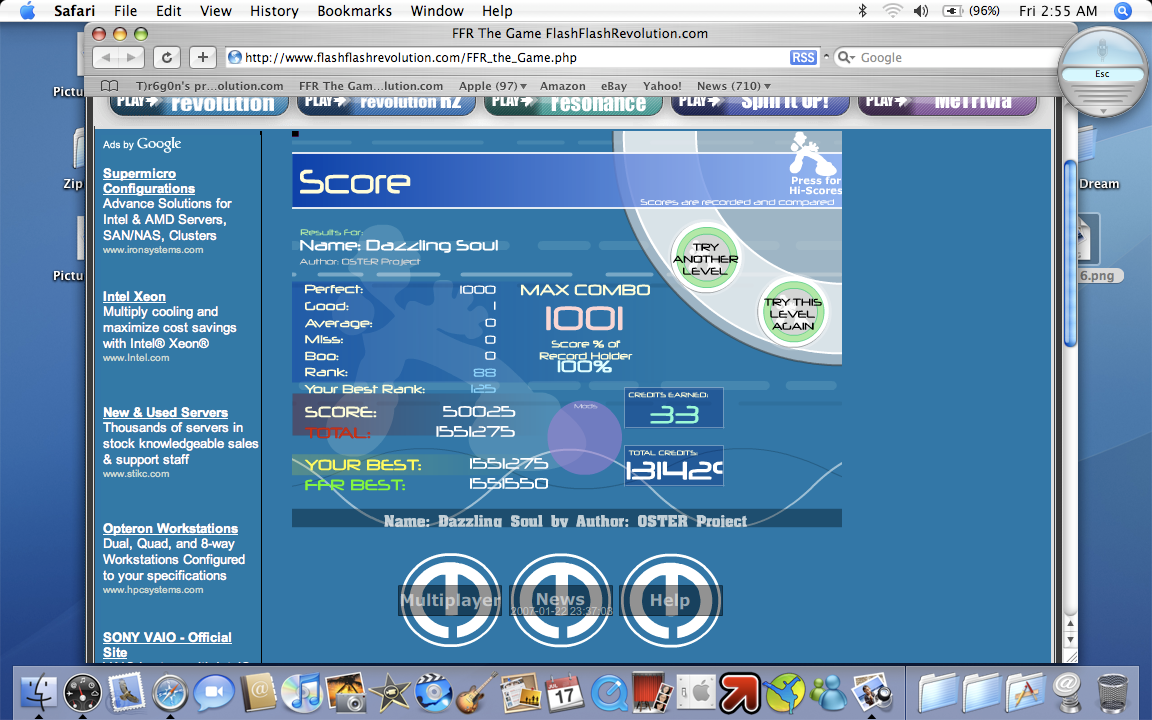This screenshot has width=1152, height=720.
Task: Open the bookmarks library book icon
Action: 110,86
